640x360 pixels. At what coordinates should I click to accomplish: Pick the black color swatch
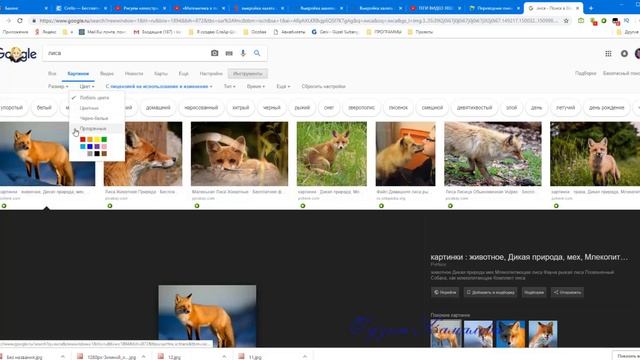point(97,153)
